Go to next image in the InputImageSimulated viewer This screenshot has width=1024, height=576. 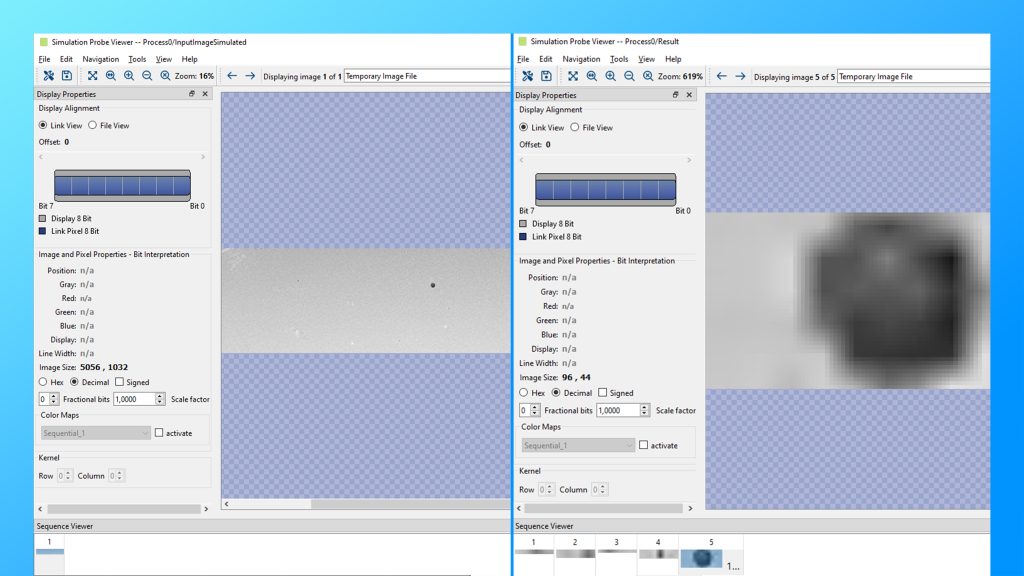(250, 76)
